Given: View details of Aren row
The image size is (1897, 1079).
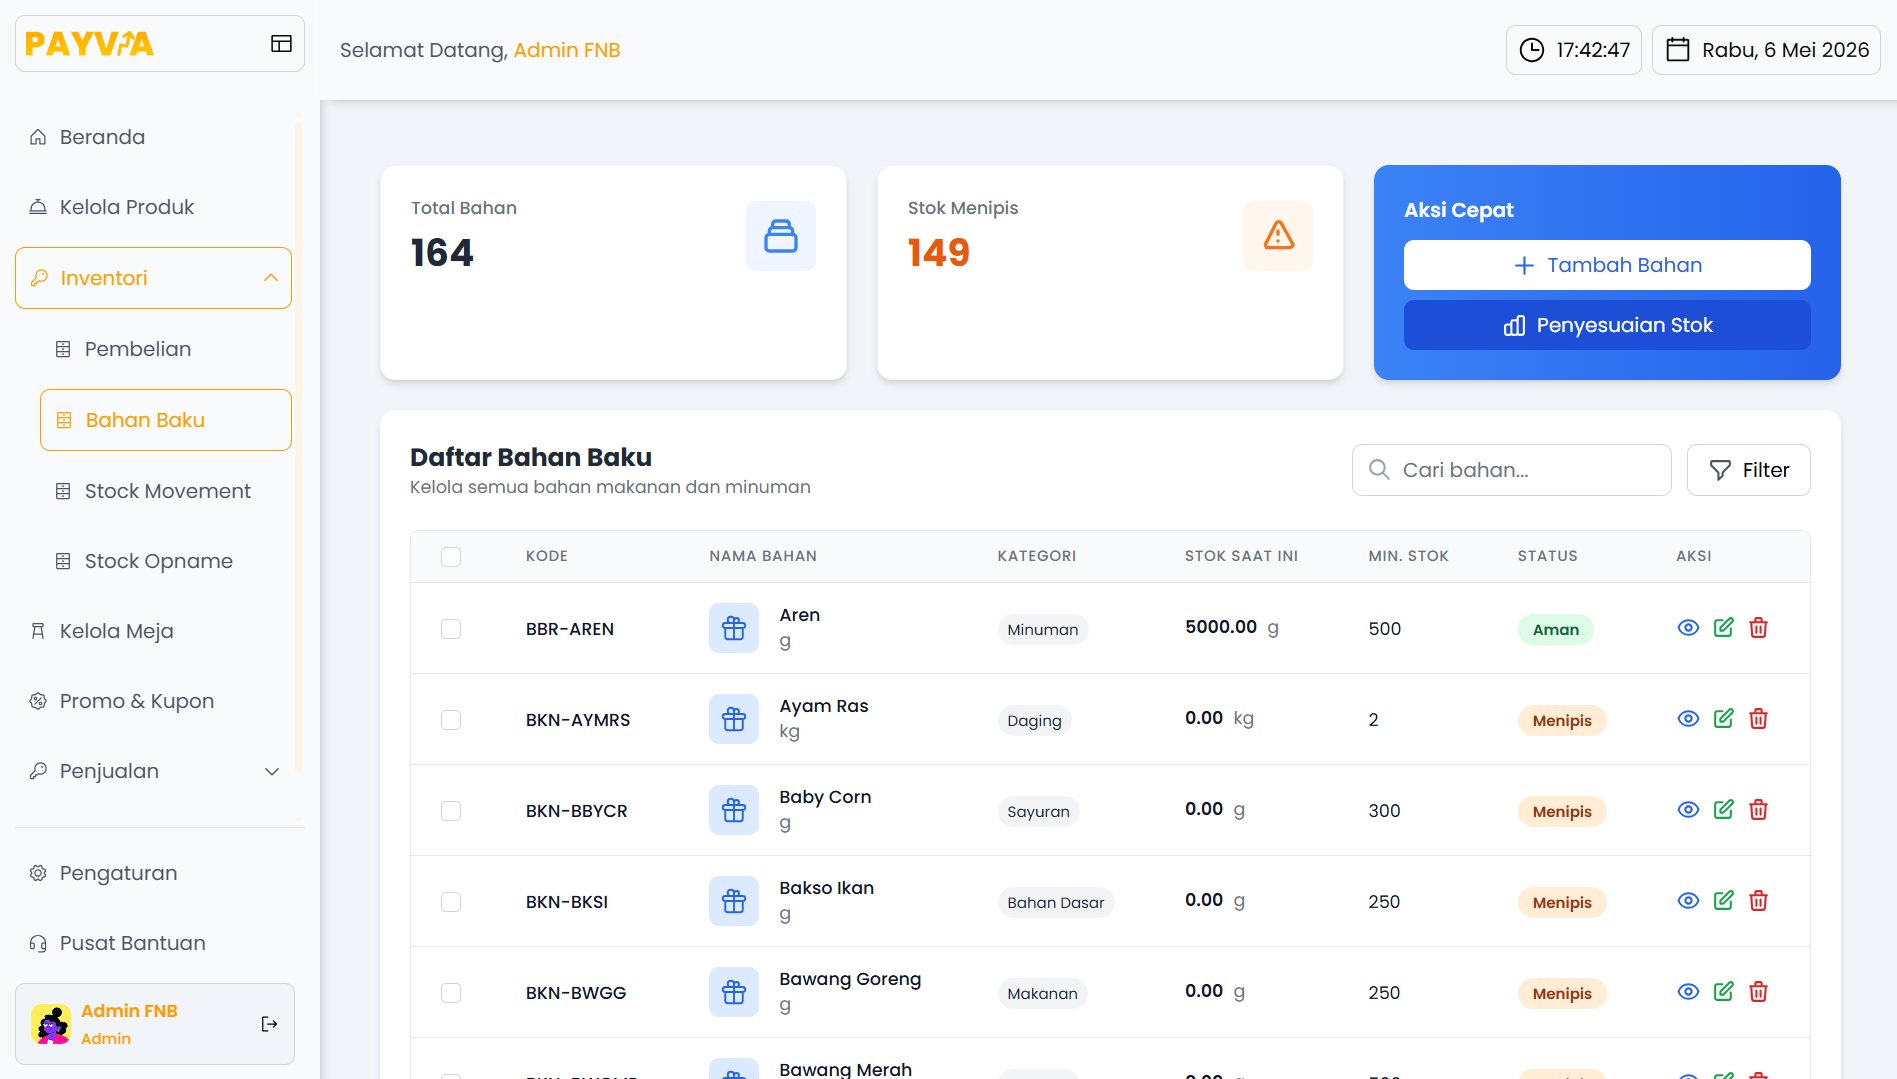Looking at the screenshot, I should pyautogui.click(x=1688, y=628).
